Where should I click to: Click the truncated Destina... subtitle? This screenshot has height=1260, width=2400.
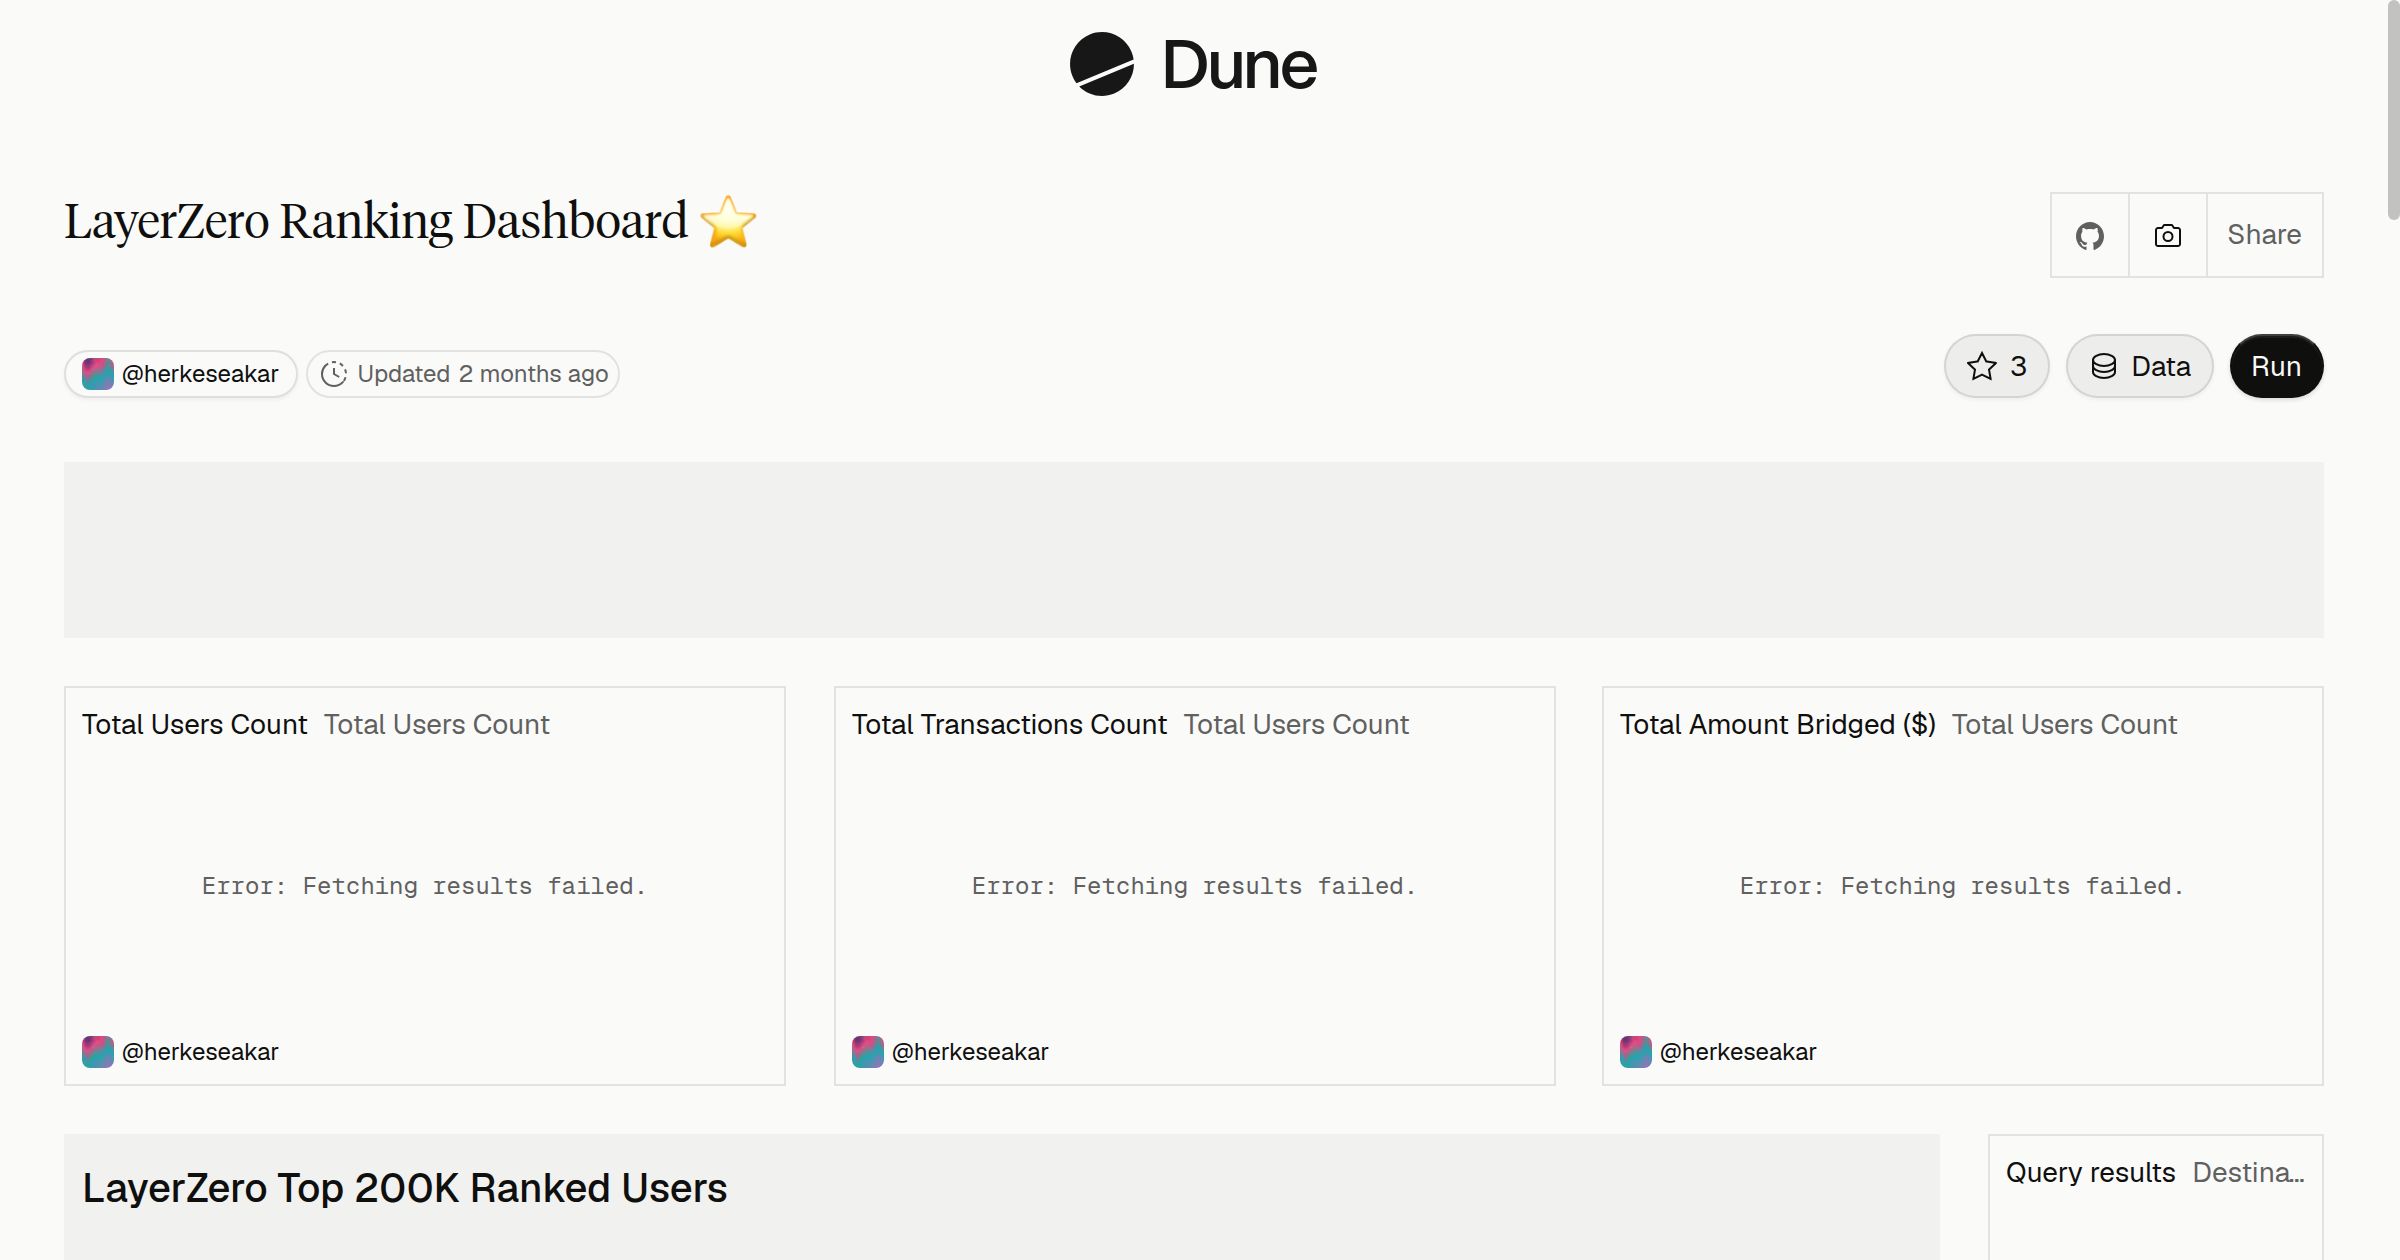click(x=2248, y=1172)
